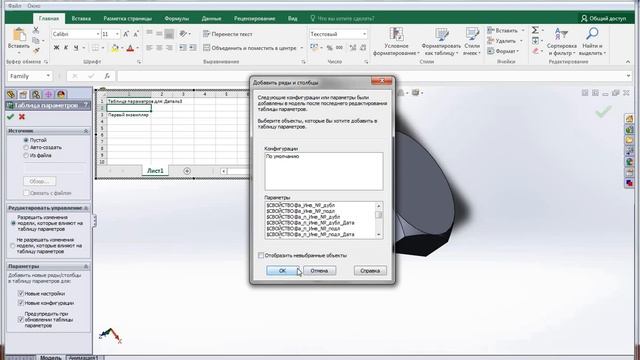
Task: Toggle the Новые настройки checkbox
Action: 21,293
